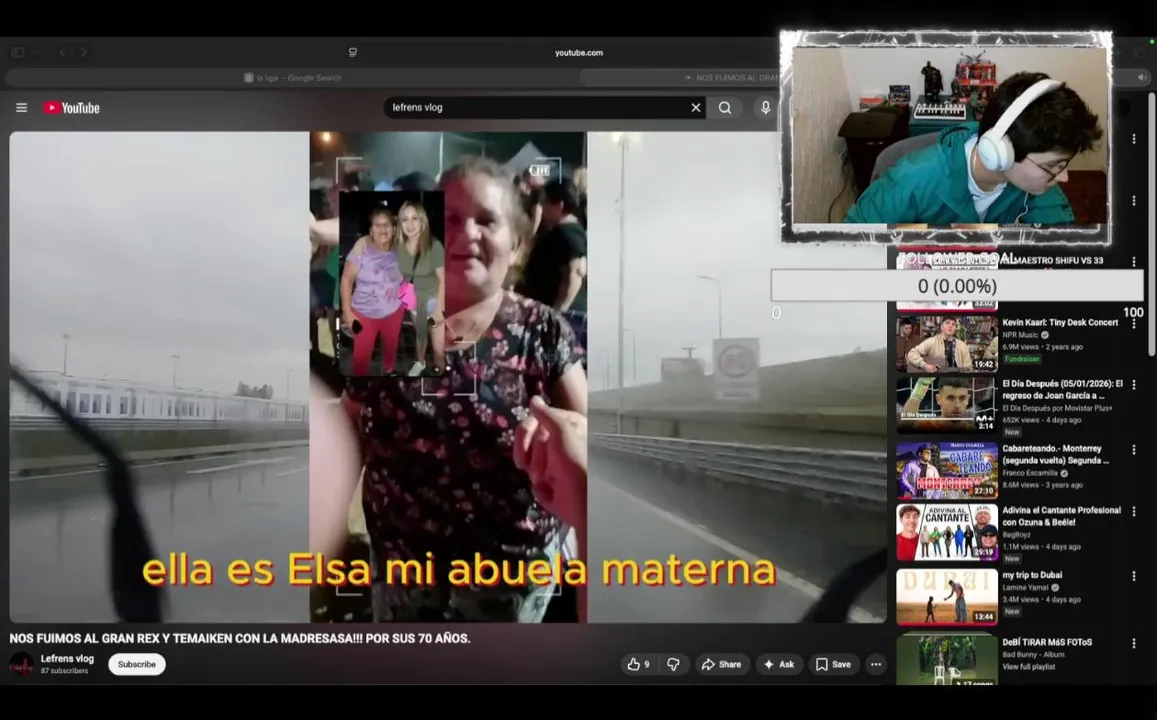The width and height of the screenshot is (1157, 720).
Task: Click the website settings icon beside youtube.com
Action: [x=353, y=52]
